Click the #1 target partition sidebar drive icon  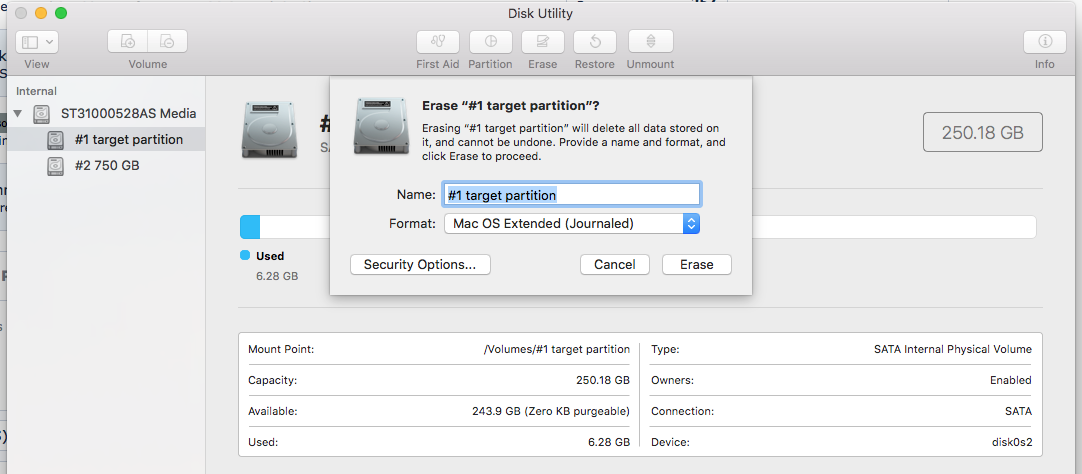[56, 140]
